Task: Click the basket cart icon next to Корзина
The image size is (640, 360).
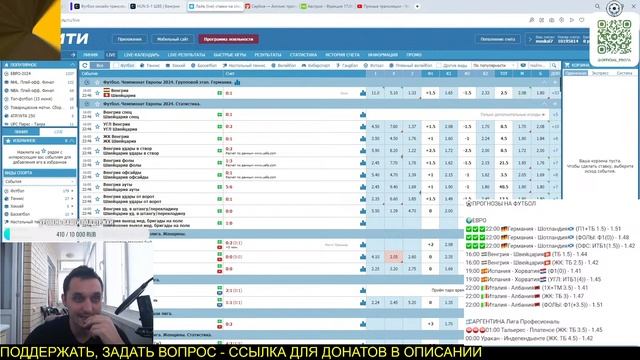Action: point(567,65)
